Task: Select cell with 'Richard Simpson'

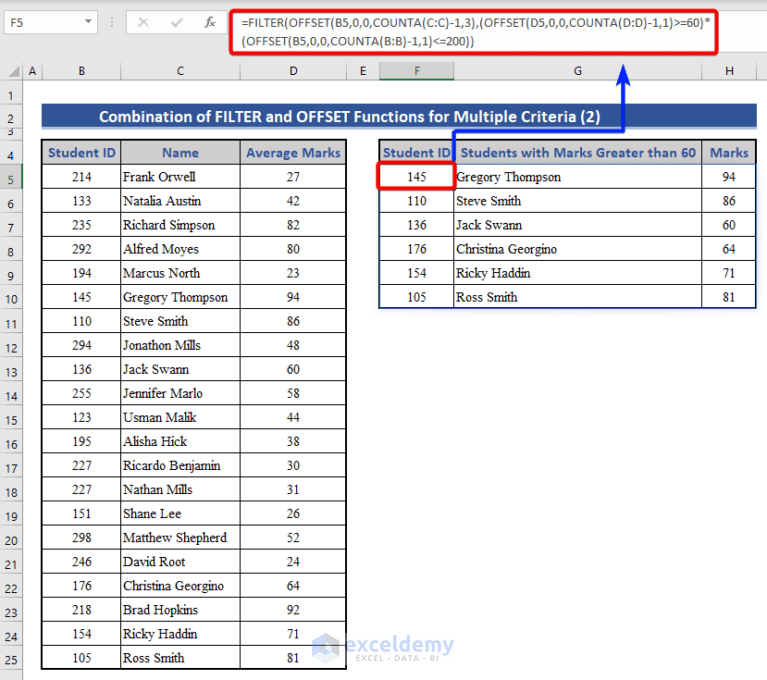Action: [180, 225]
